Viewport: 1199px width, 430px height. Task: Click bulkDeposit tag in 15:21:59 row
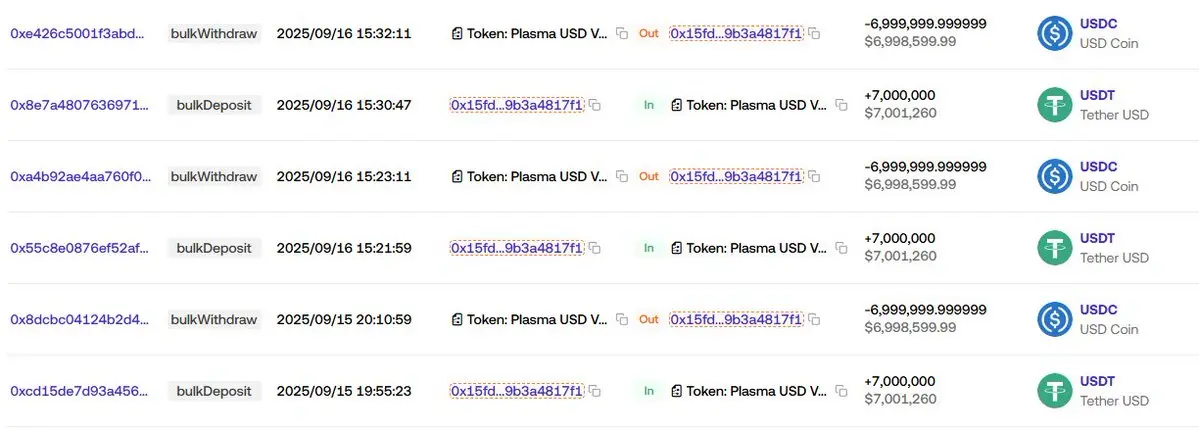(214, 248)
